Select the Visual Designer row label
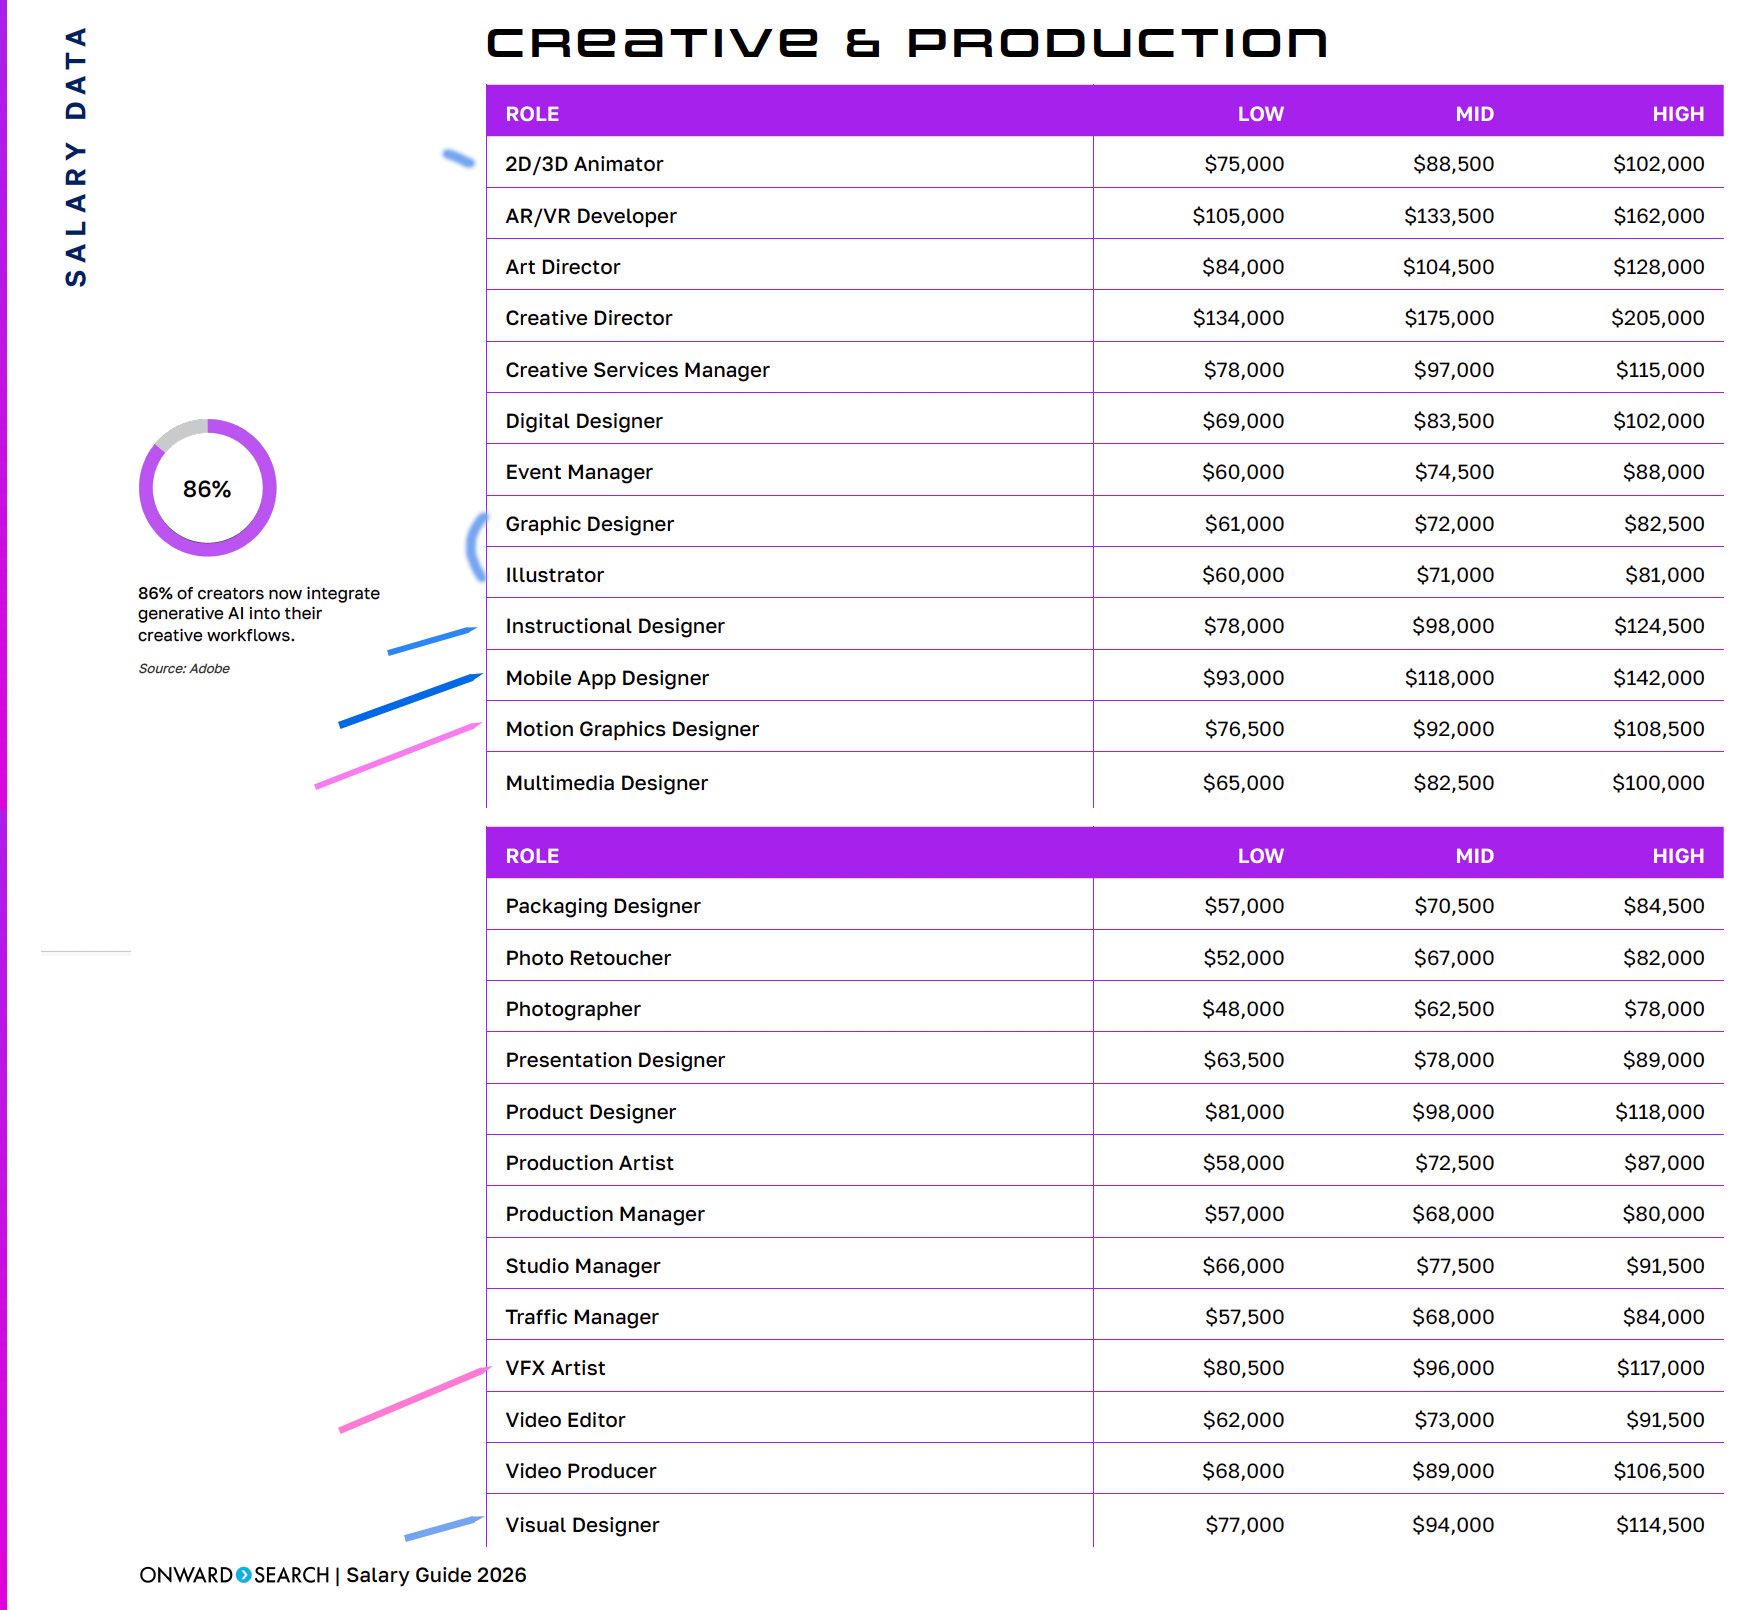1740x1610 pixels. tap(582, 1525)
